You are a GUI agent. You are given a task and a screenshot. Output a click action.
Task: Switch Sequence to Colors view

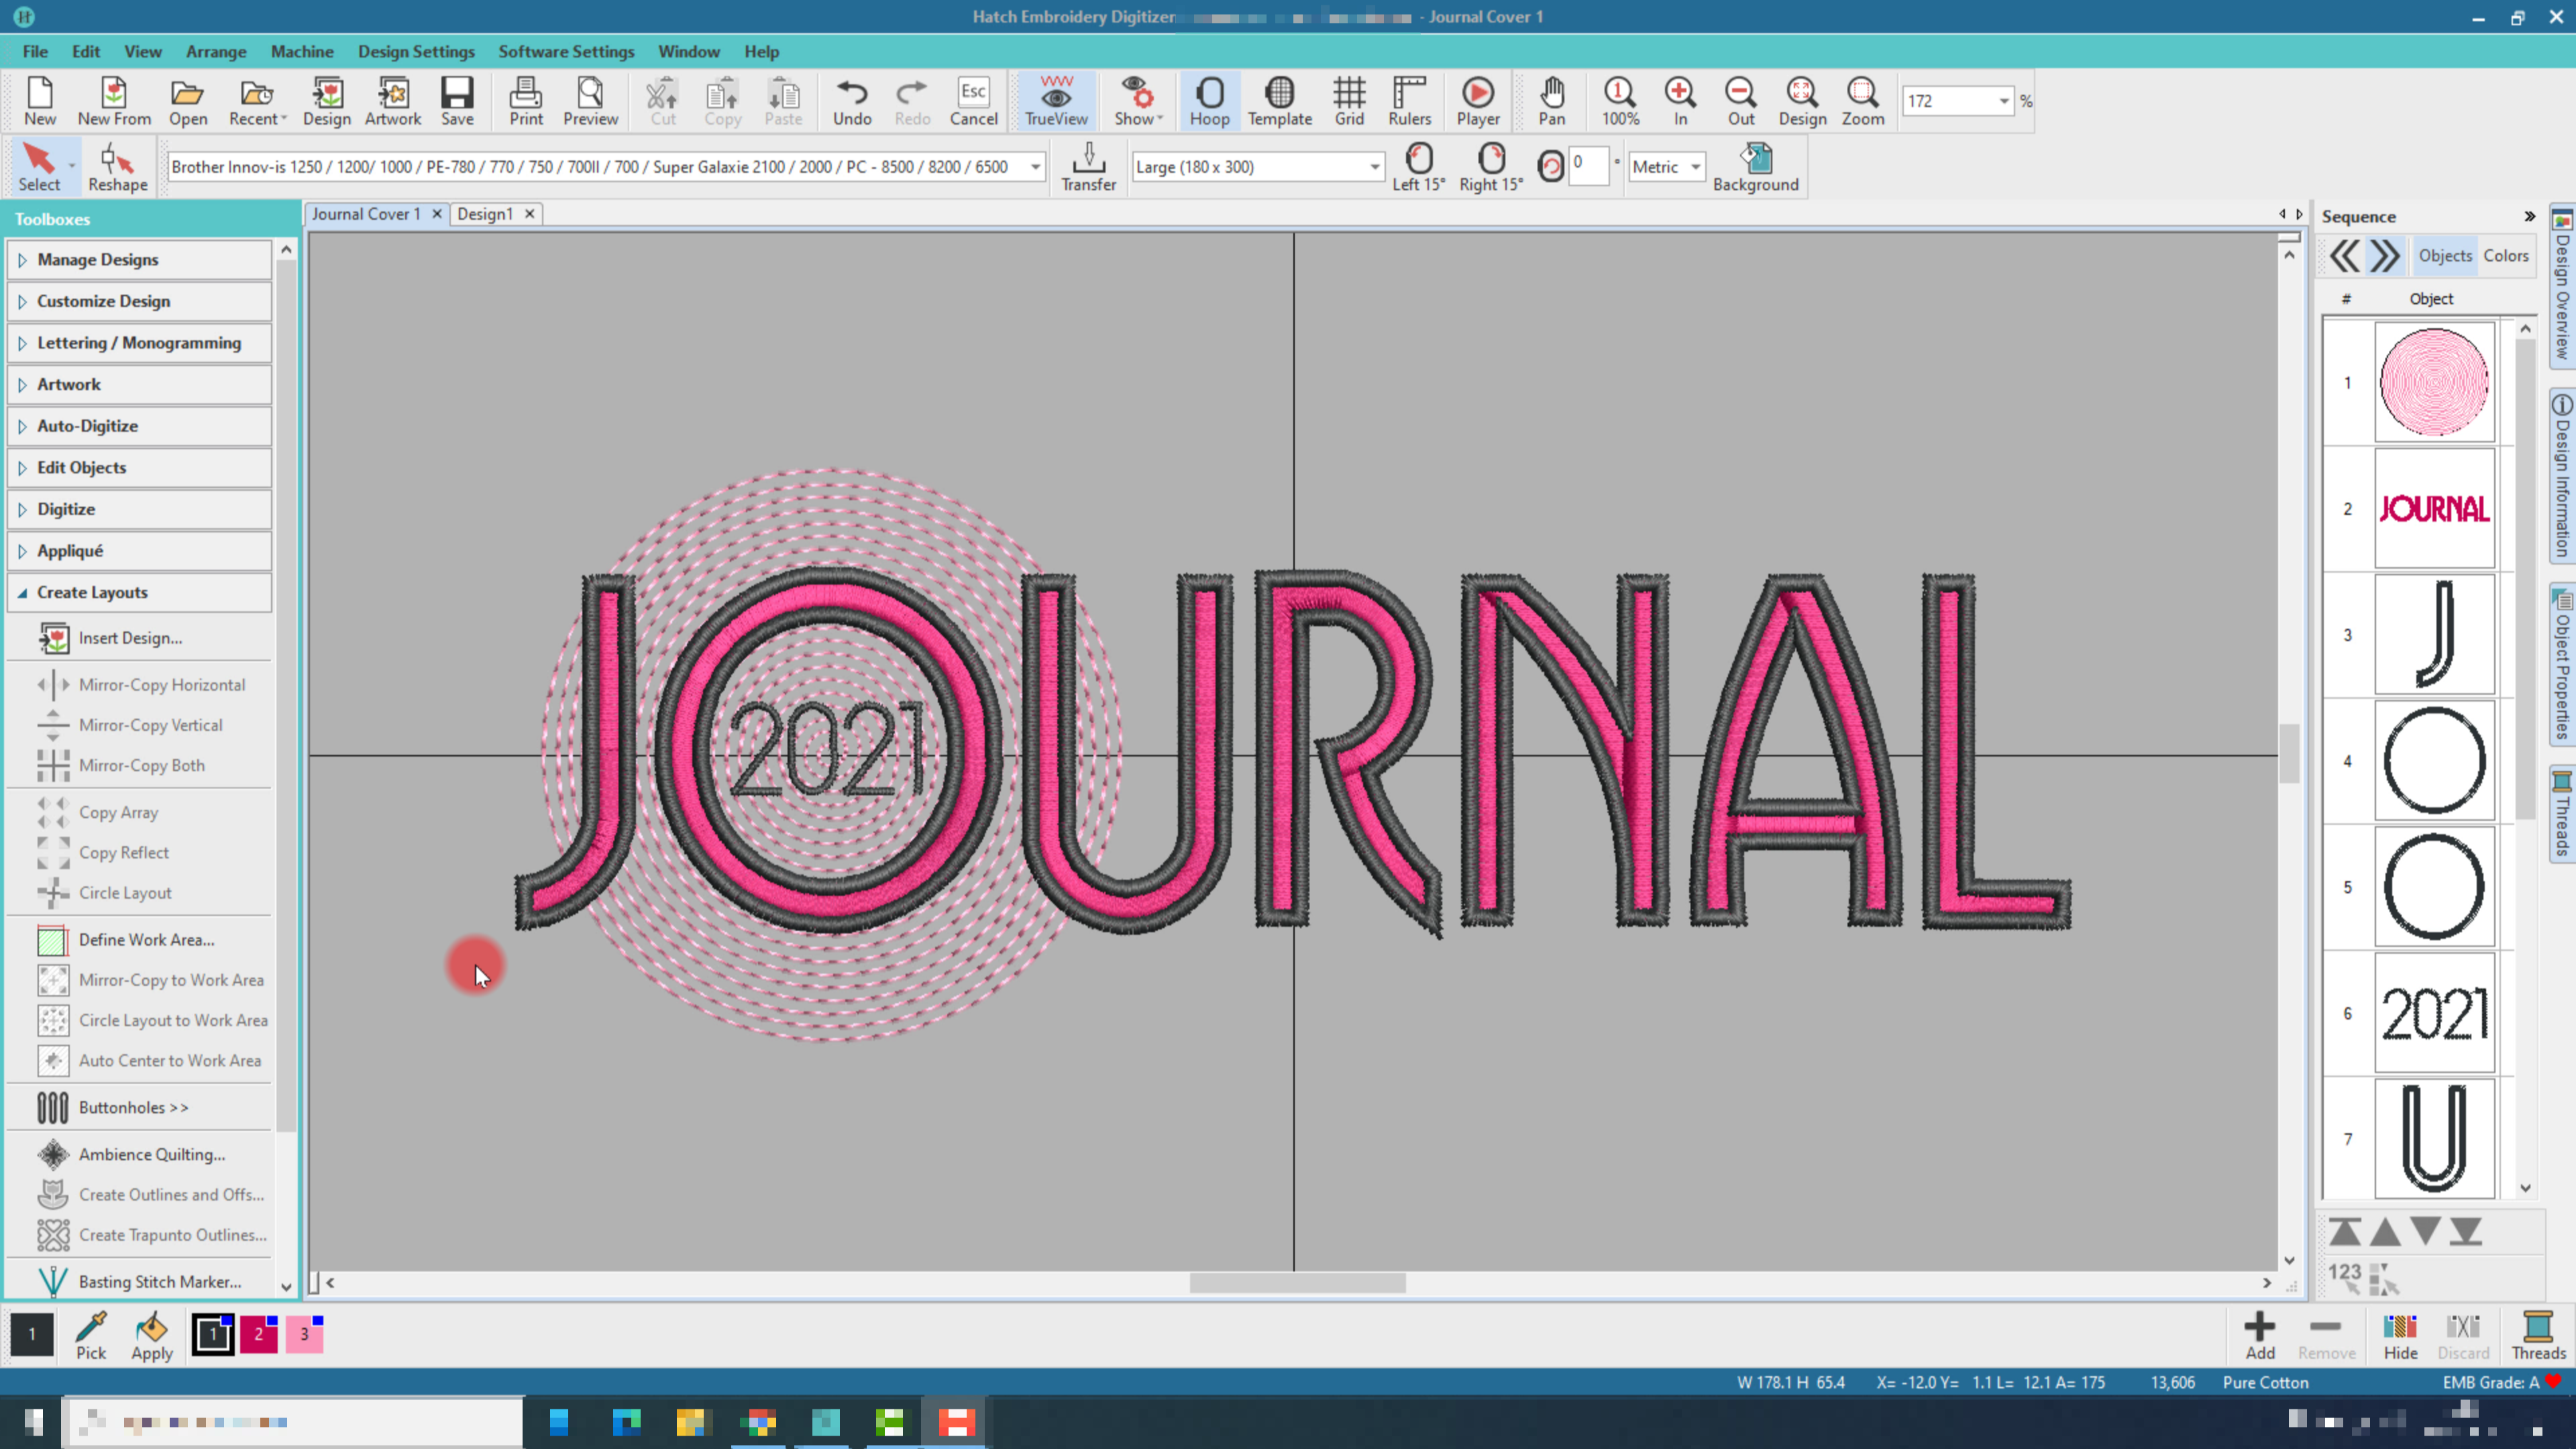point(2505,256)
